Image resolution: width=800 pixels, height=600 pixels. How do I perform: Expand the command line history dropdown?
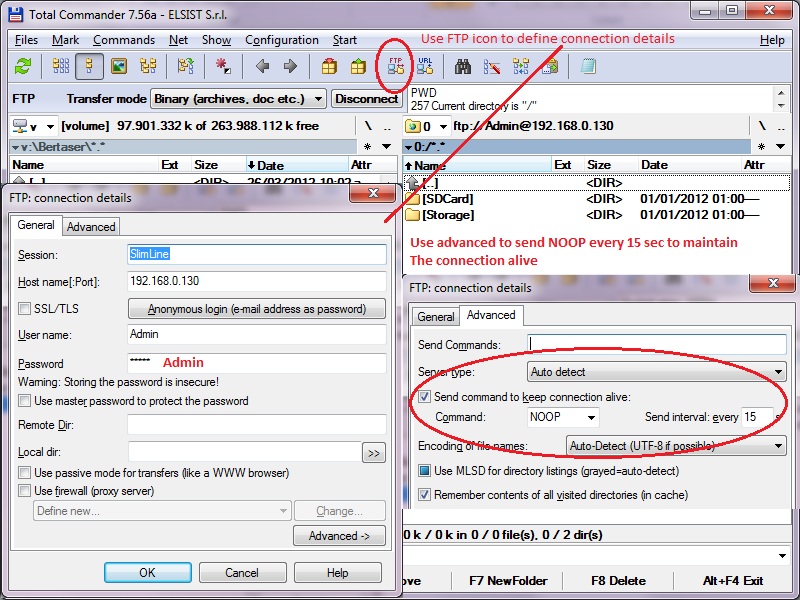[782, 555]
